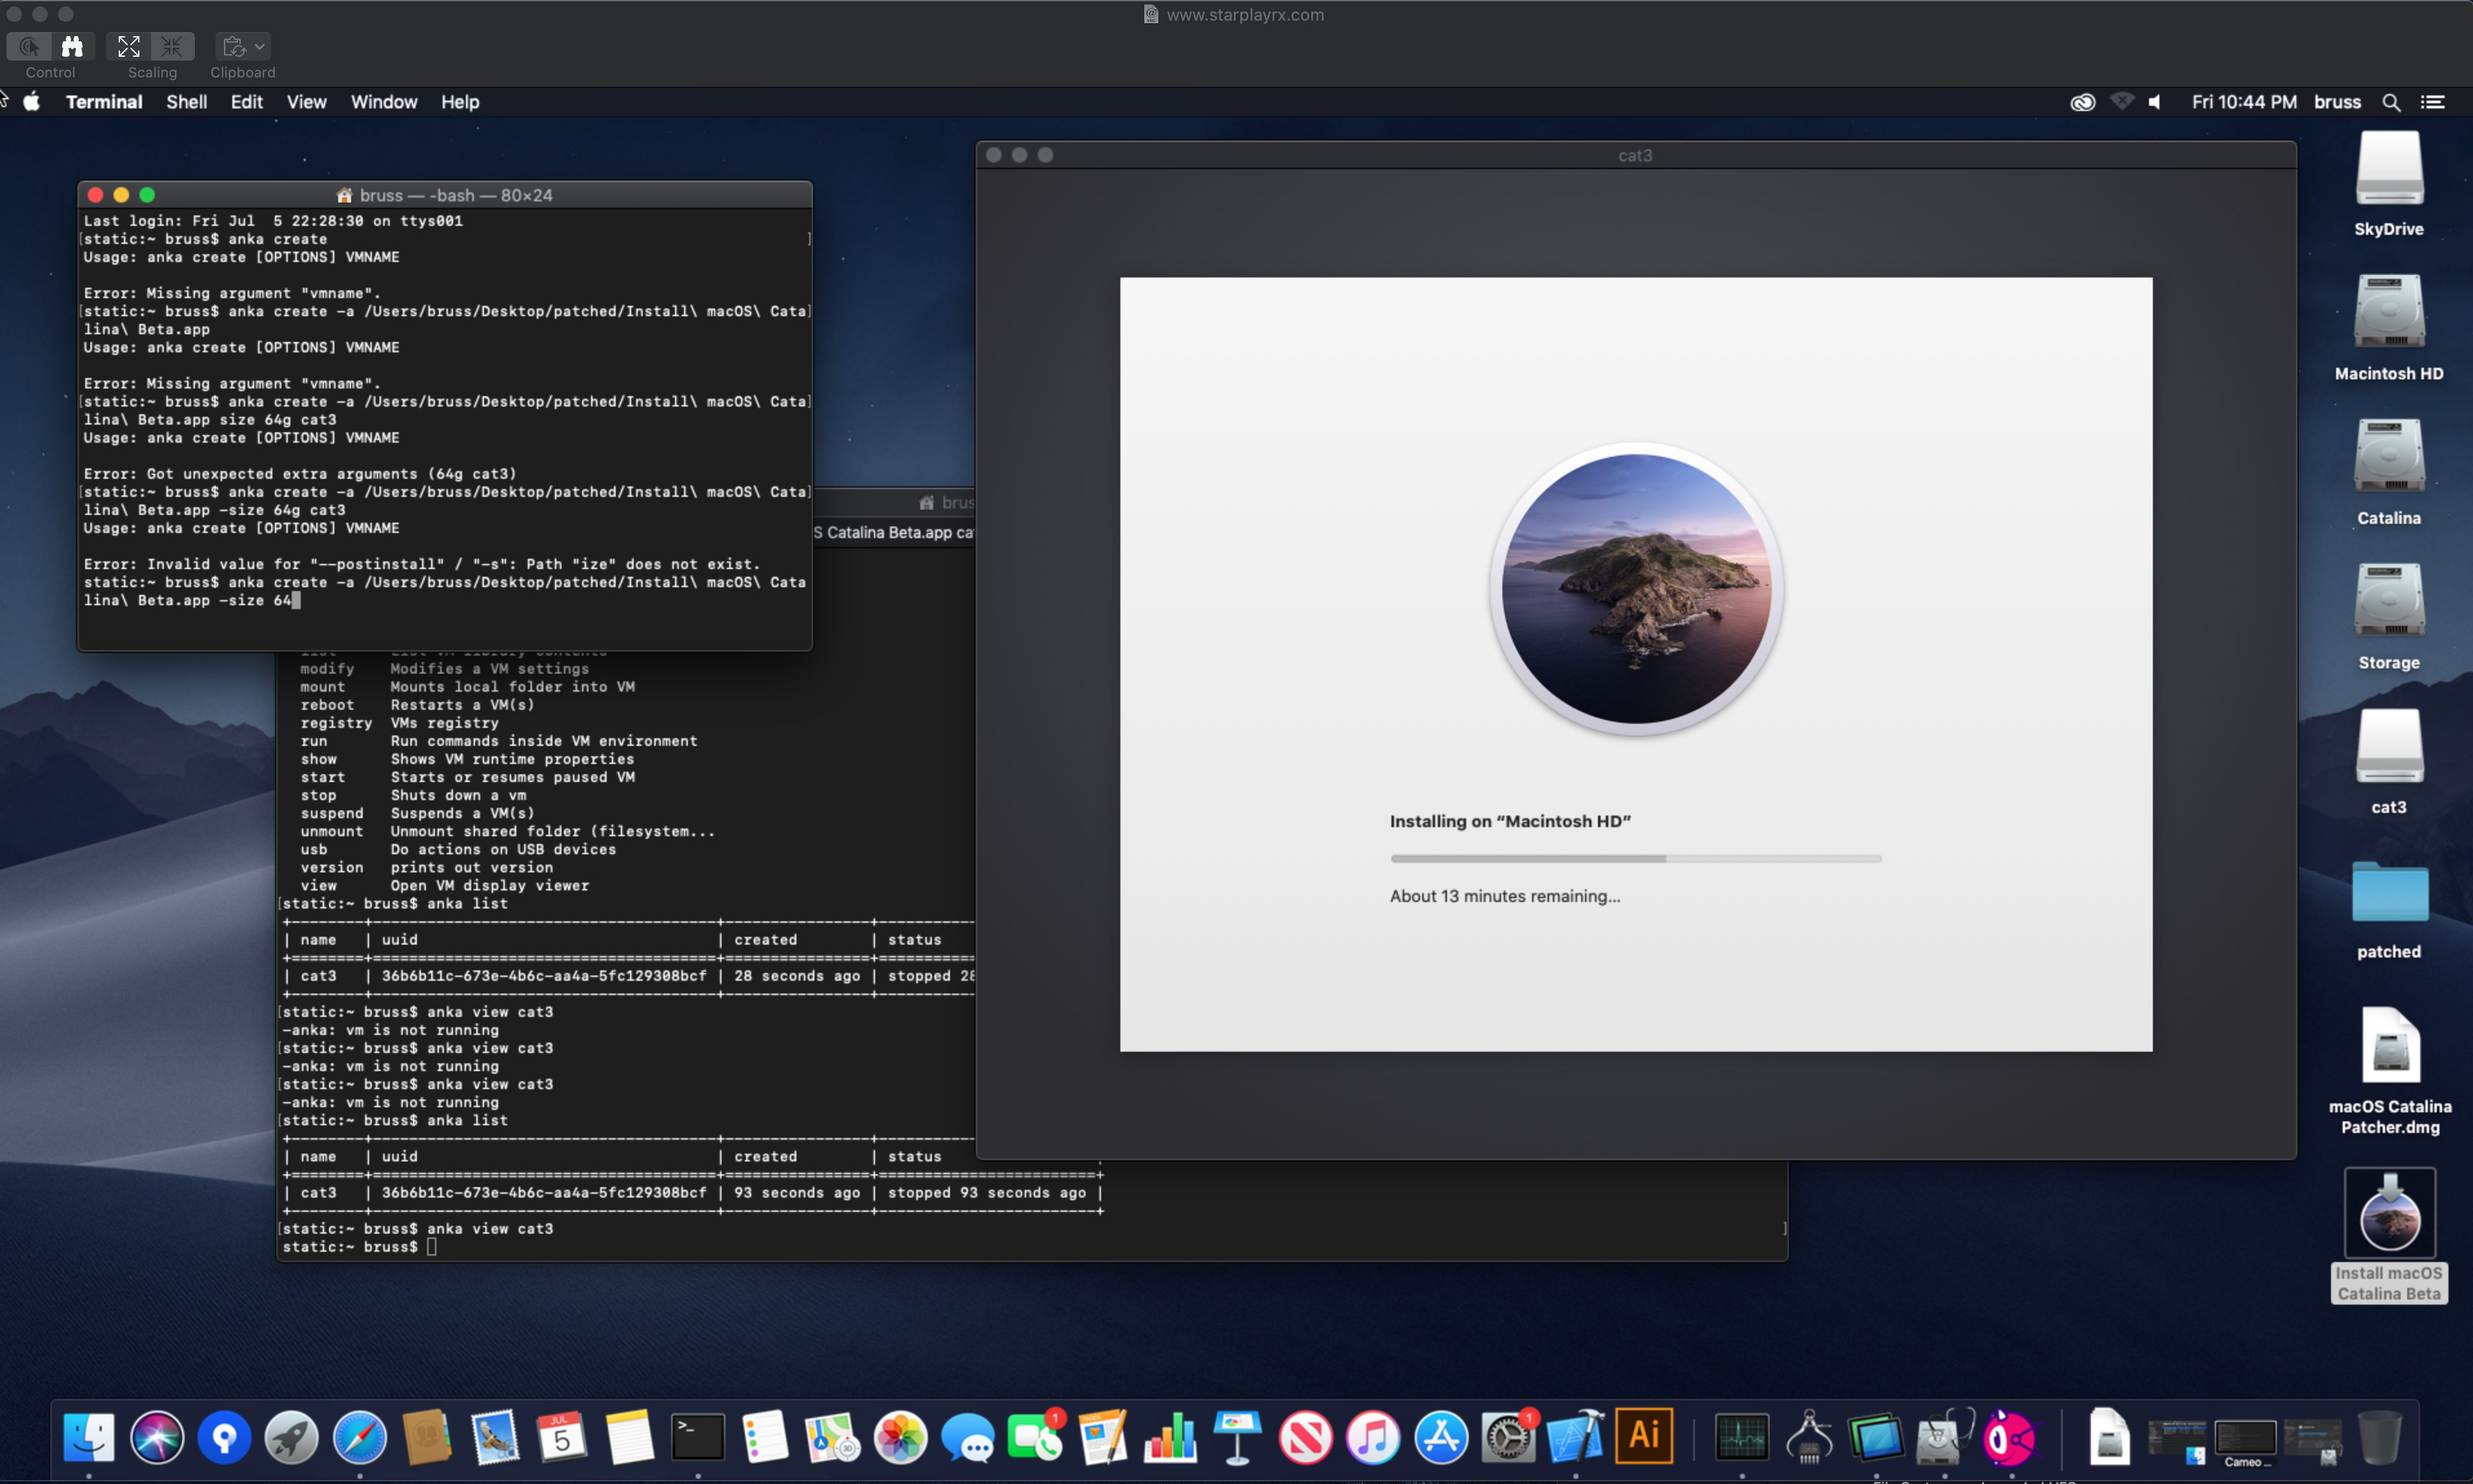The image size is (2473, 1484).
Task: Open Disk Utility from the Dock
Action: [x=1944, y=1438]
